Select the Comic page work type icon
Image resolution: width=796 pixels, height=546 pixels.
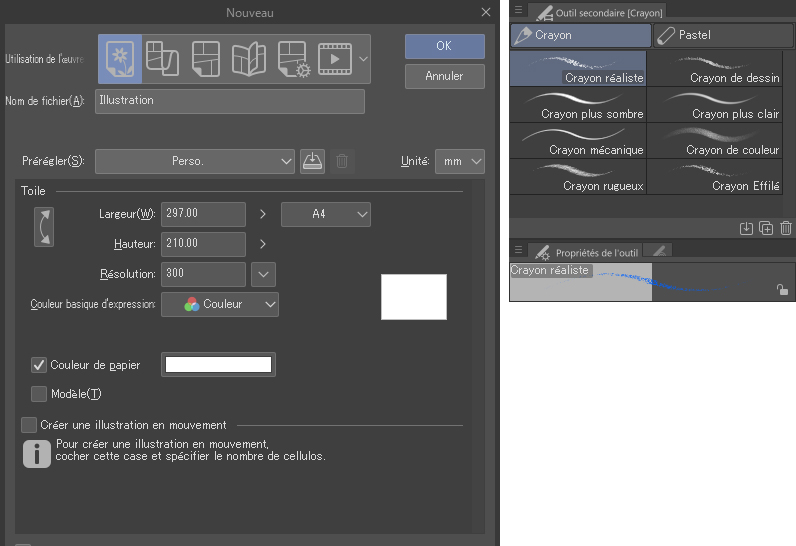206,58
